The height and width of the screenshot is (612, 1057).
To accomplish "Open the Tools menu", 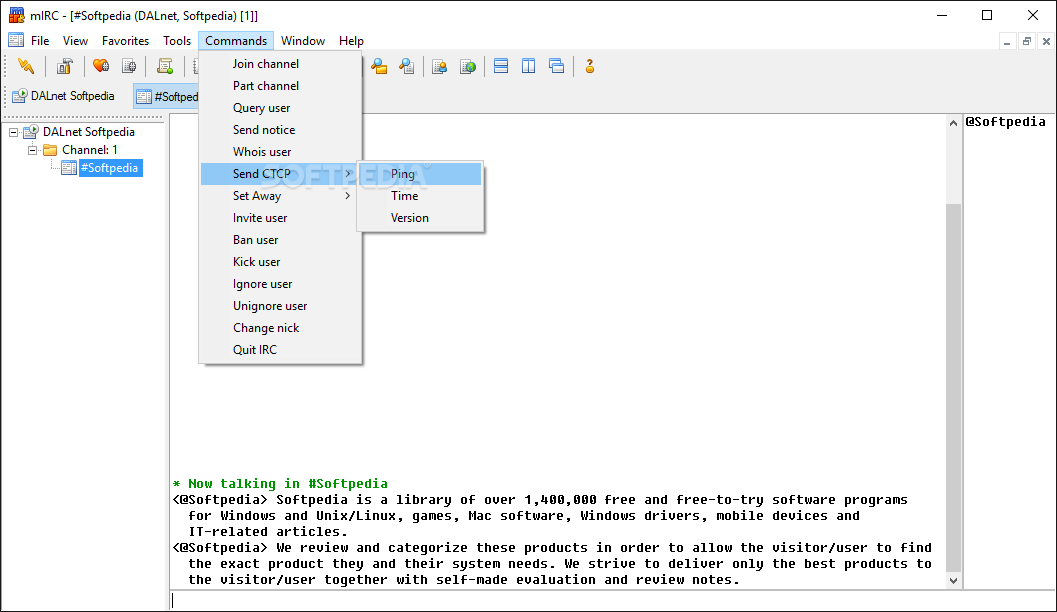I will (177, 40).
